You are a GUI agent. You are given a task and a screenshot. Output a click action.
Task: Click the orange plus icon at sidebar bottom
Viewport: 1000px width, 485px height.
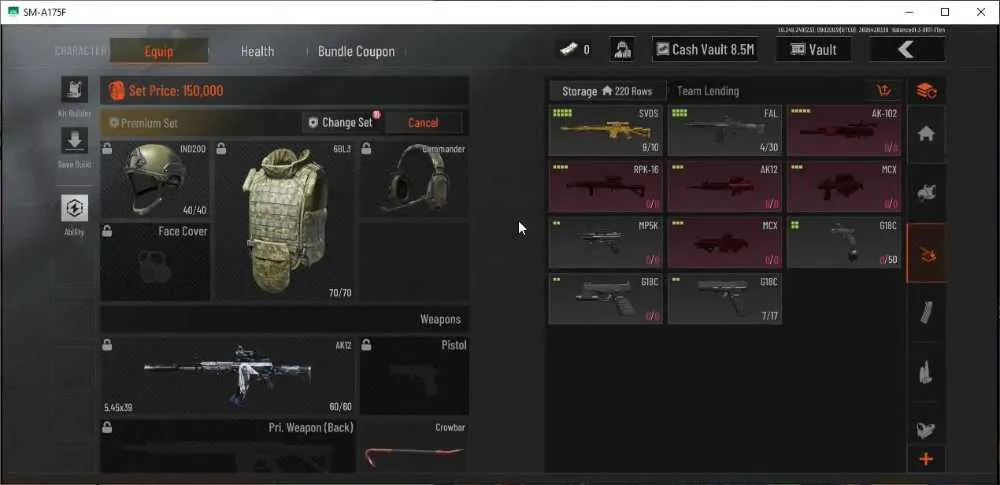(x=926, y=459)
